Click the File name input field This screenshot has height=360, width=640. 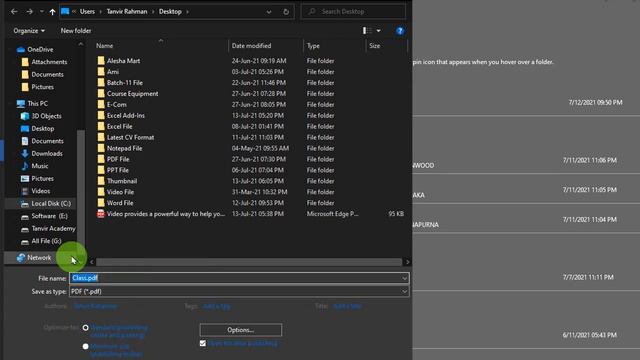coord(239,278)
